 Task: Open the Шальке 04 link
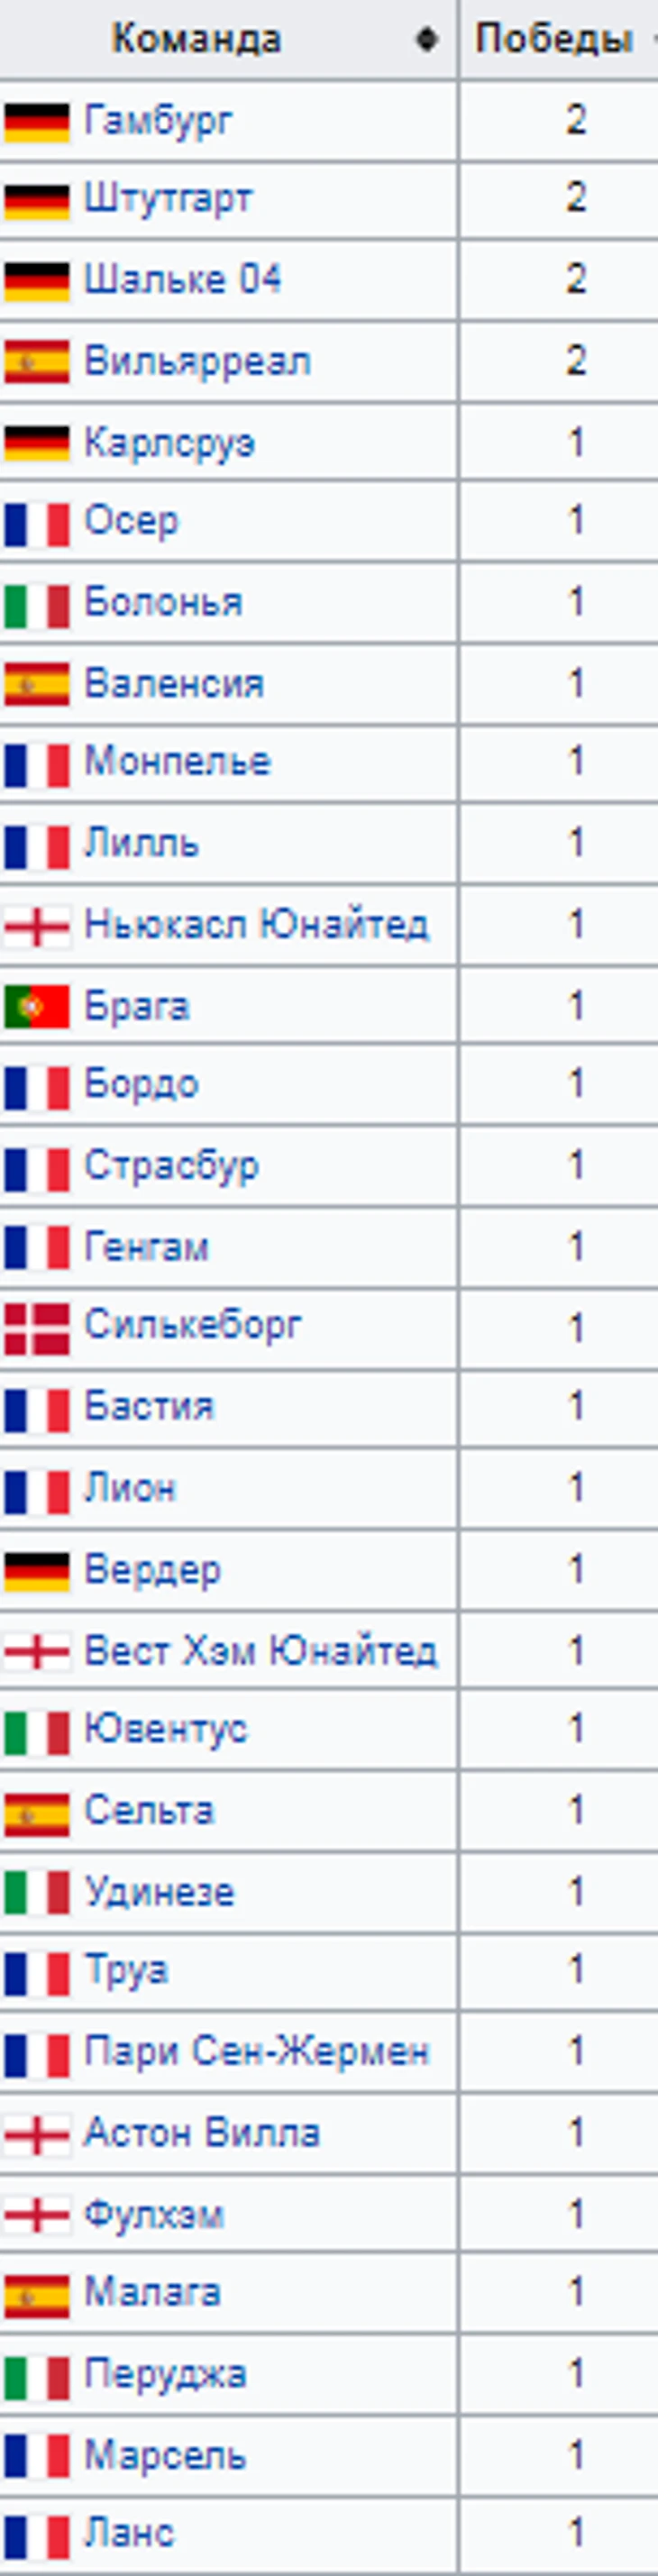182,279
